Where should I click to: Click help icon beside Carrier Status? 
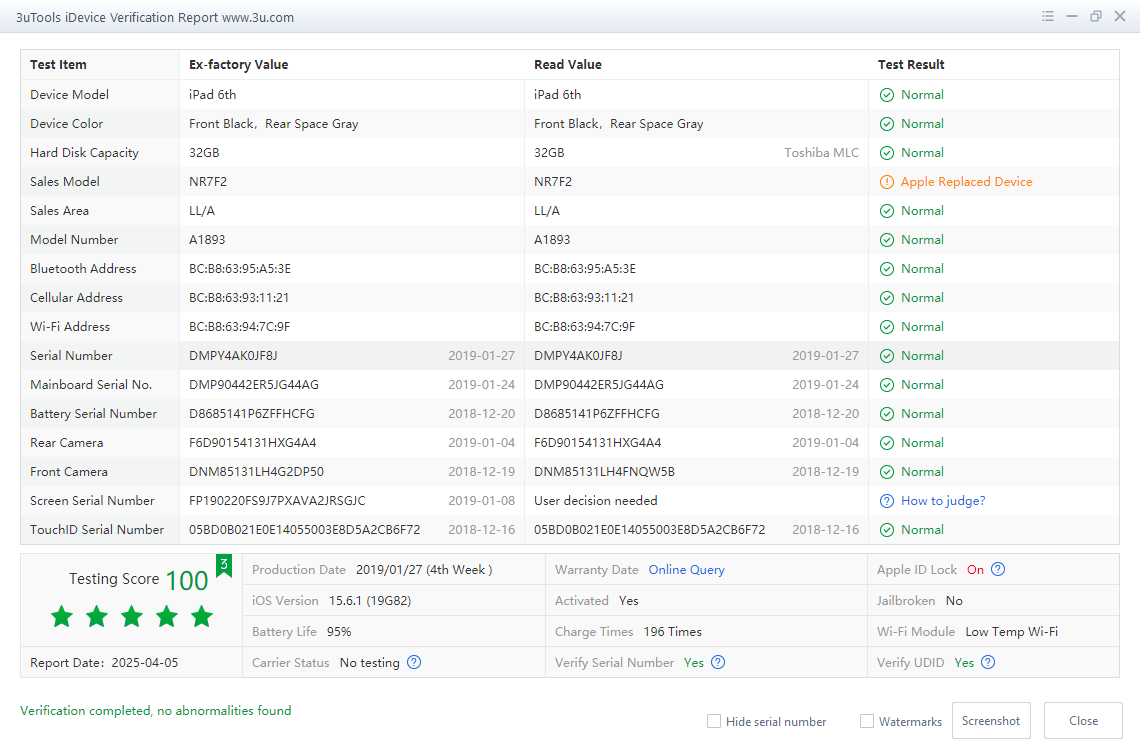tap(414, 663)
